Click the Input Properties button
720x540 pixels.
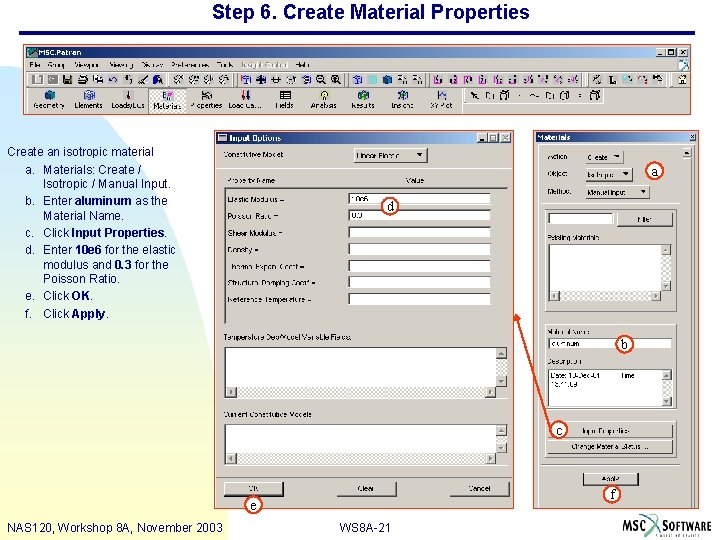[x=610, y=431]
